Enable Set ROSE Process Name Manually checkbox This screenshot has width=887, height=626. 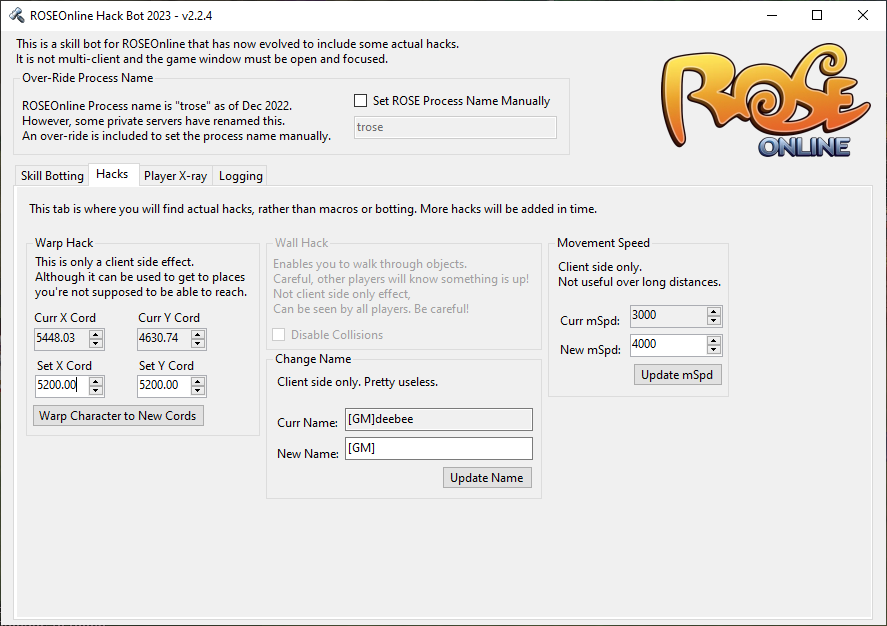[360, 101]
